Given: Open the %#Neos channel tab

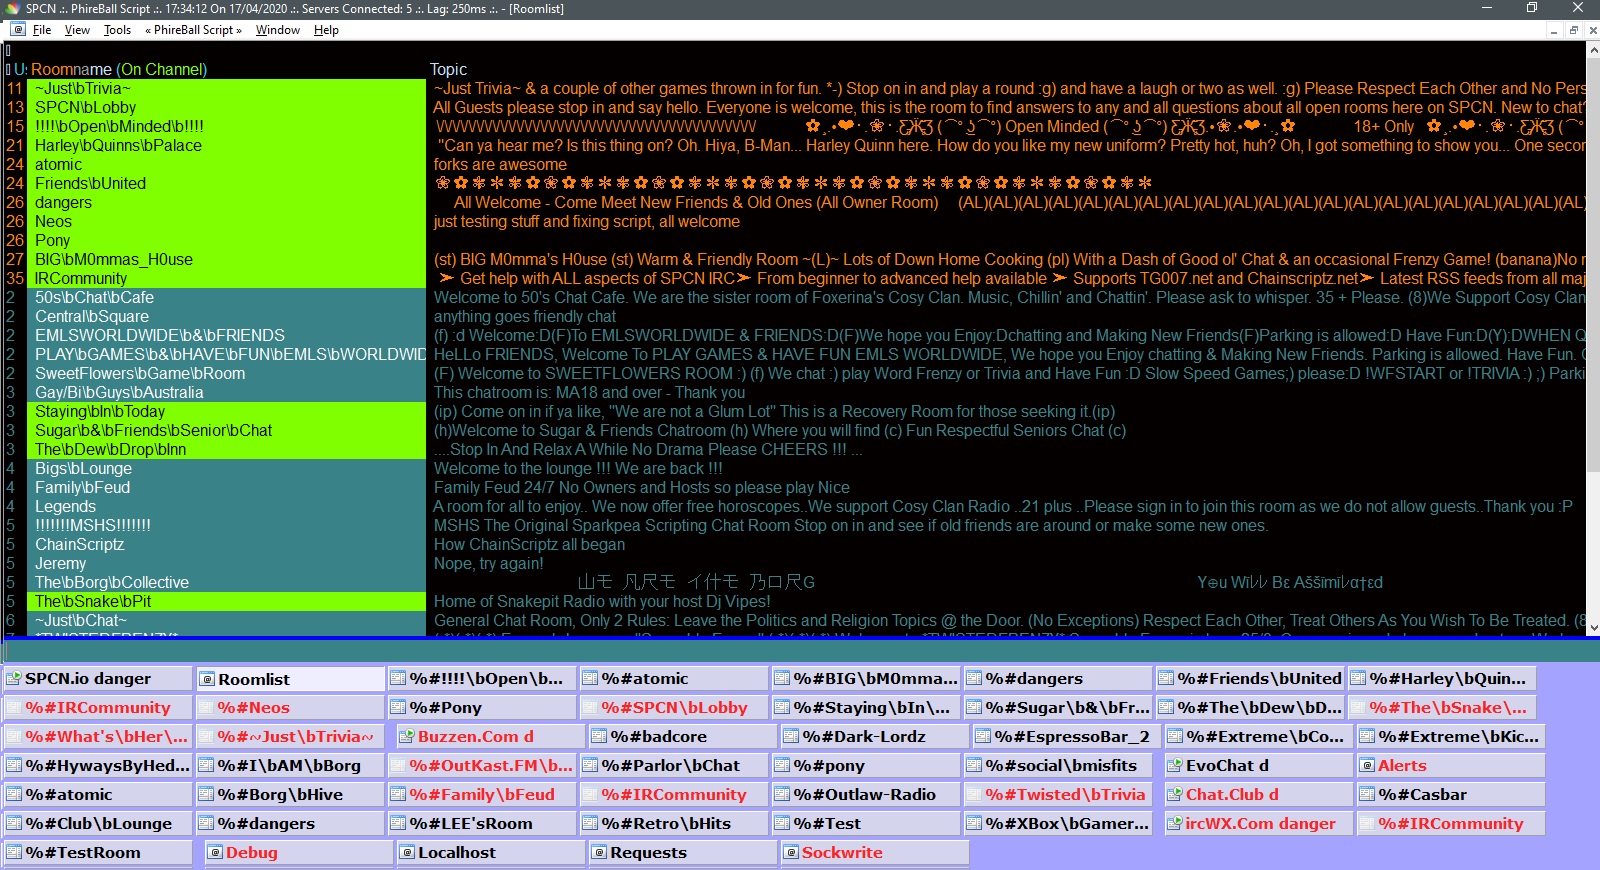Looking at the screenshot, I should click(290, 708).
